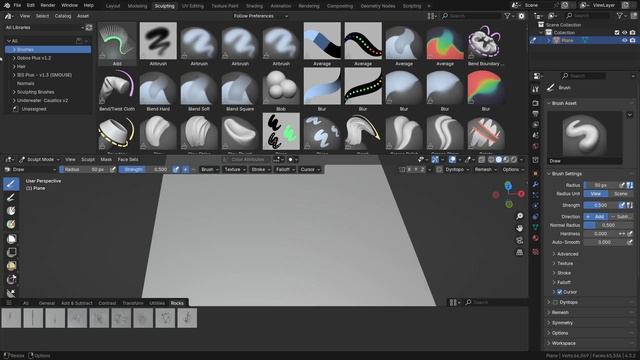Open the Falloff dropdown in tool header
The image size is (640, 360).
pos(284,169)
